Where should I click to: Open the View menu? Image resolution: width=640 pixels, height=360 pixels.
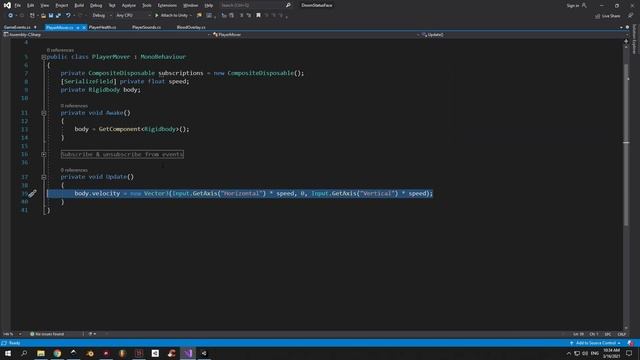tap(44, 5)
